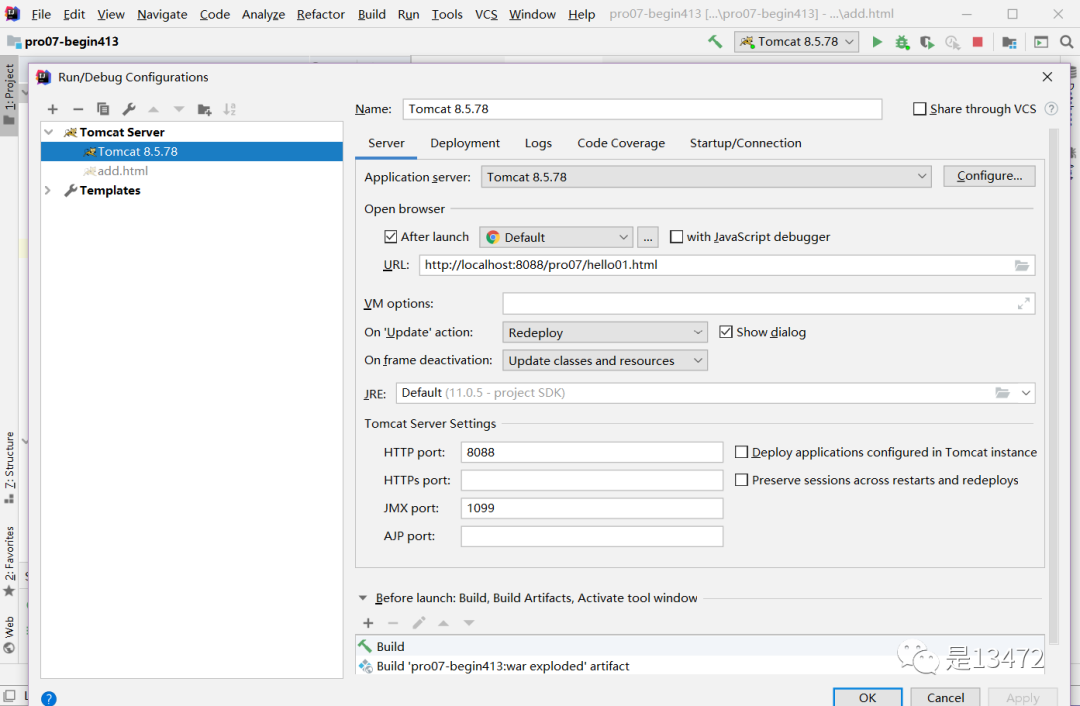Image resolution: width=1080 pixels, height=706 pixels.
Task: Click the Name input field
Action: (642, 109)
